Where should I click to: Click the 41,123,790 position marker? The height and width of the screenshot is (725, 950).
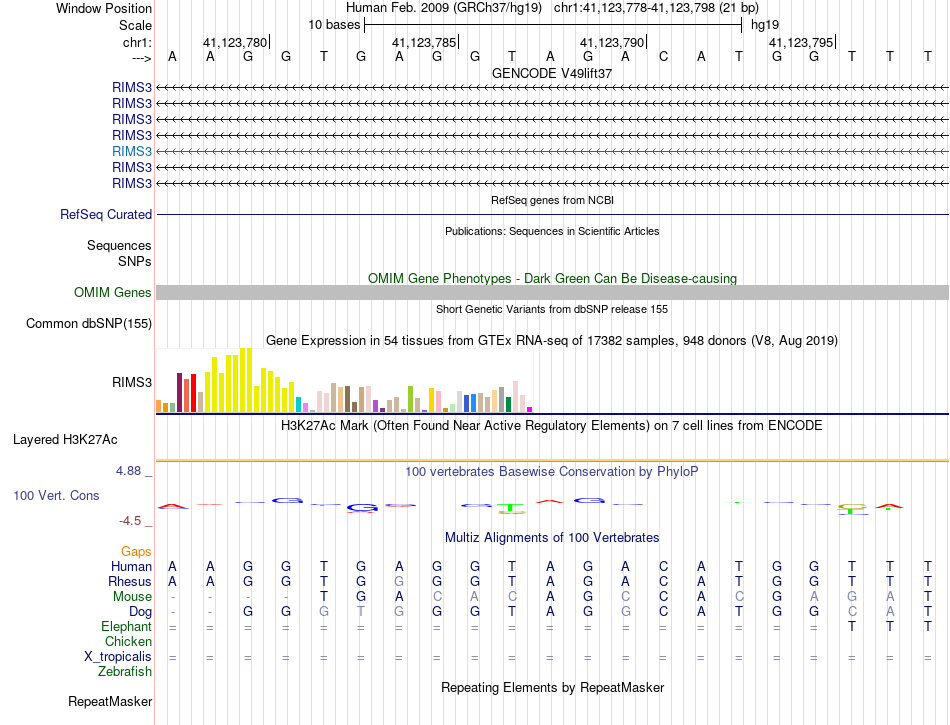tap(612, 43)
